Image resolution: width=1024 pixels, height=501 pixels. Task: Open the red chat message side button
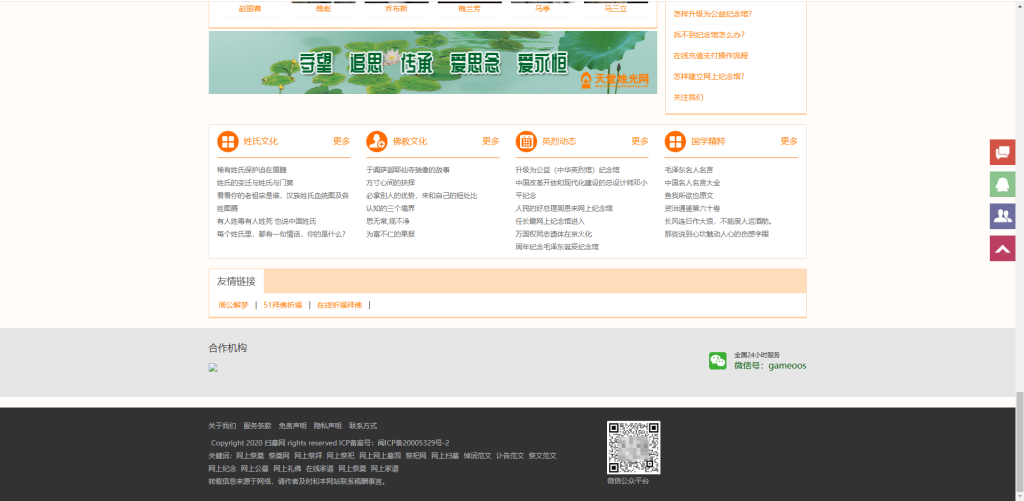click(1002, 152)
